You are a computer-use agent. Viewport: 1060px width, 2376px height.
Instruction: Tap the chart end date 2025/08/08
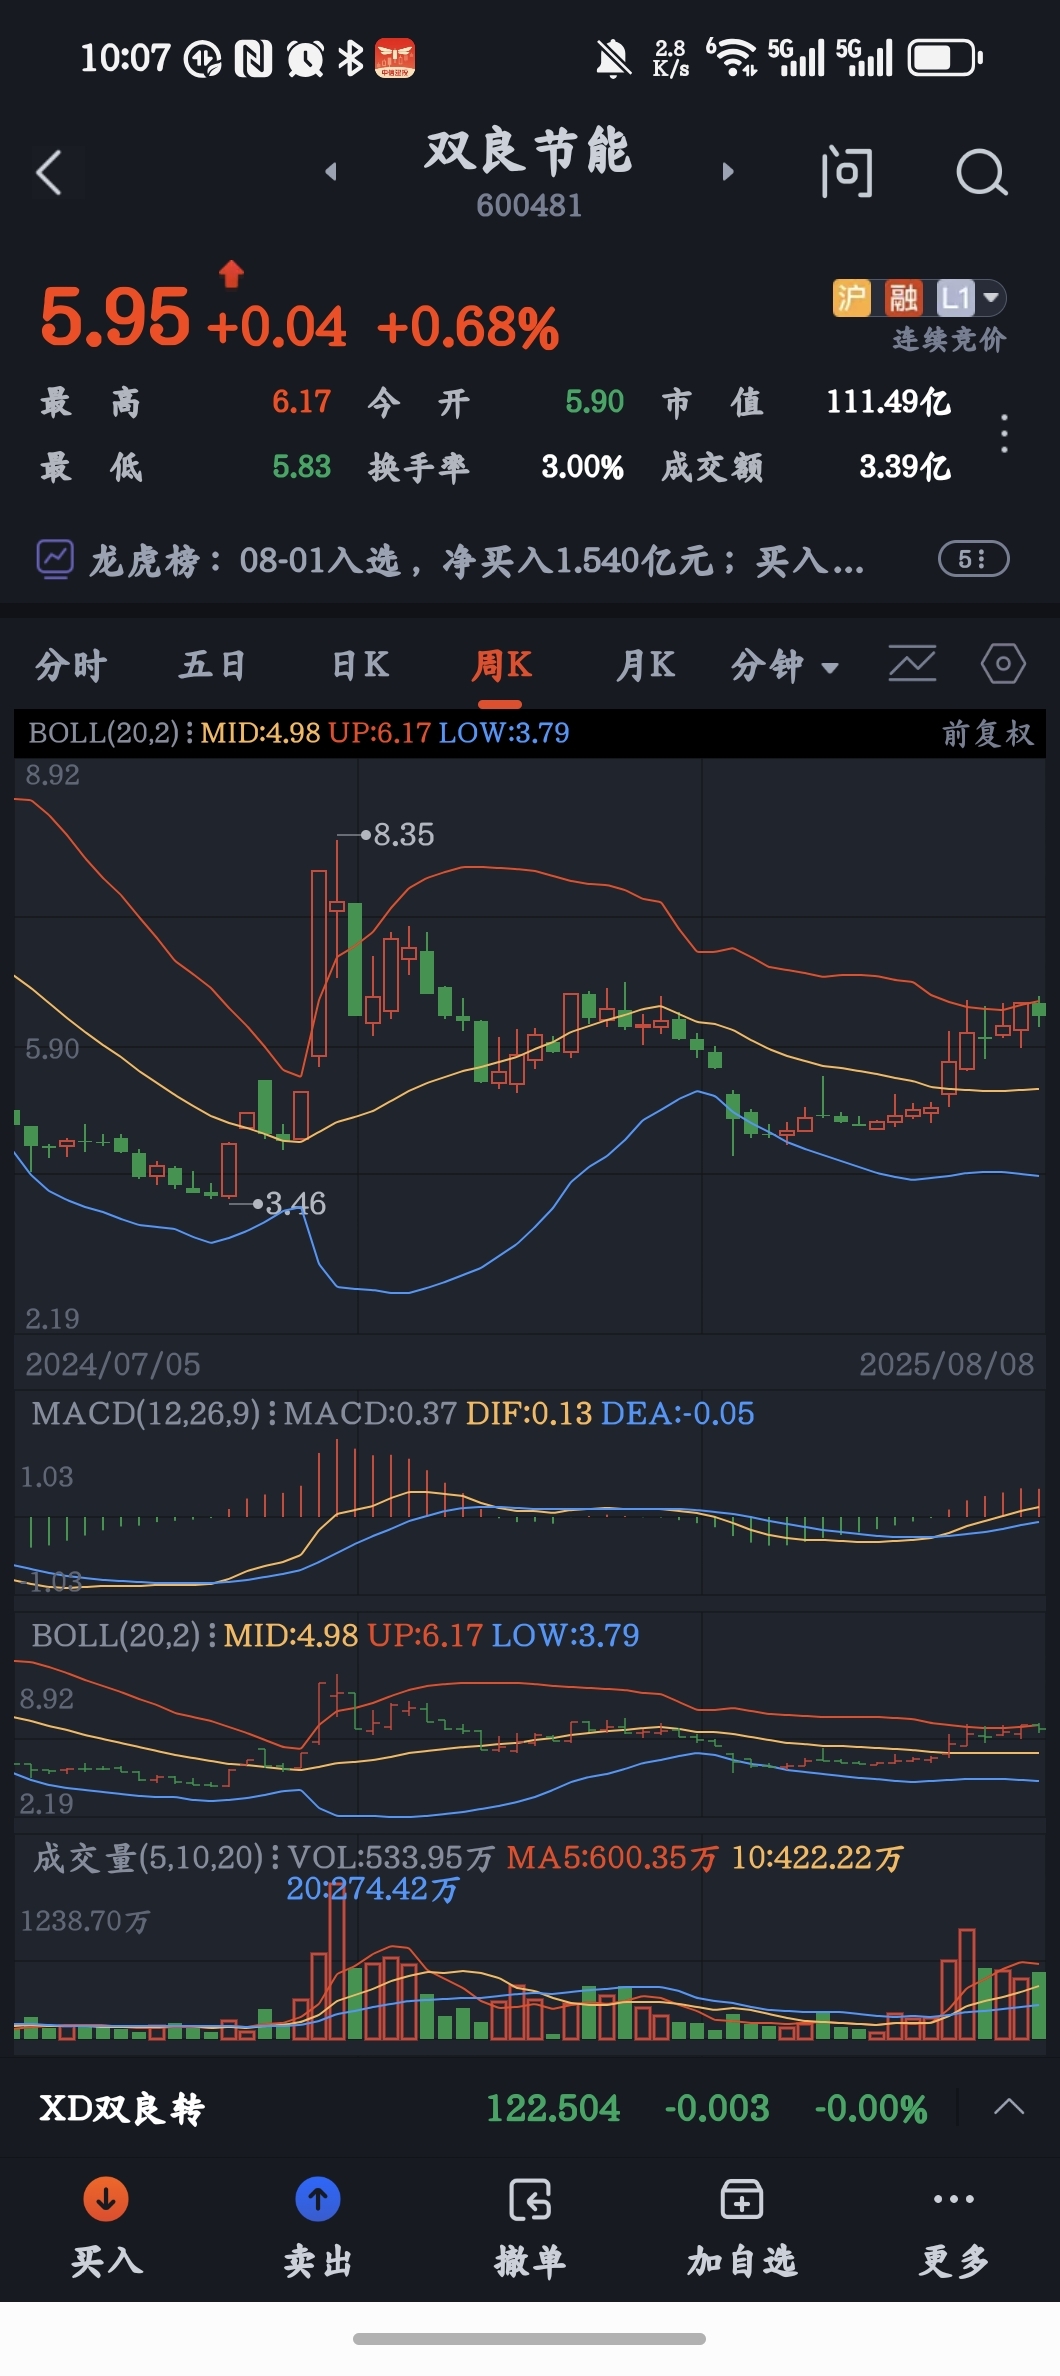947,1364
